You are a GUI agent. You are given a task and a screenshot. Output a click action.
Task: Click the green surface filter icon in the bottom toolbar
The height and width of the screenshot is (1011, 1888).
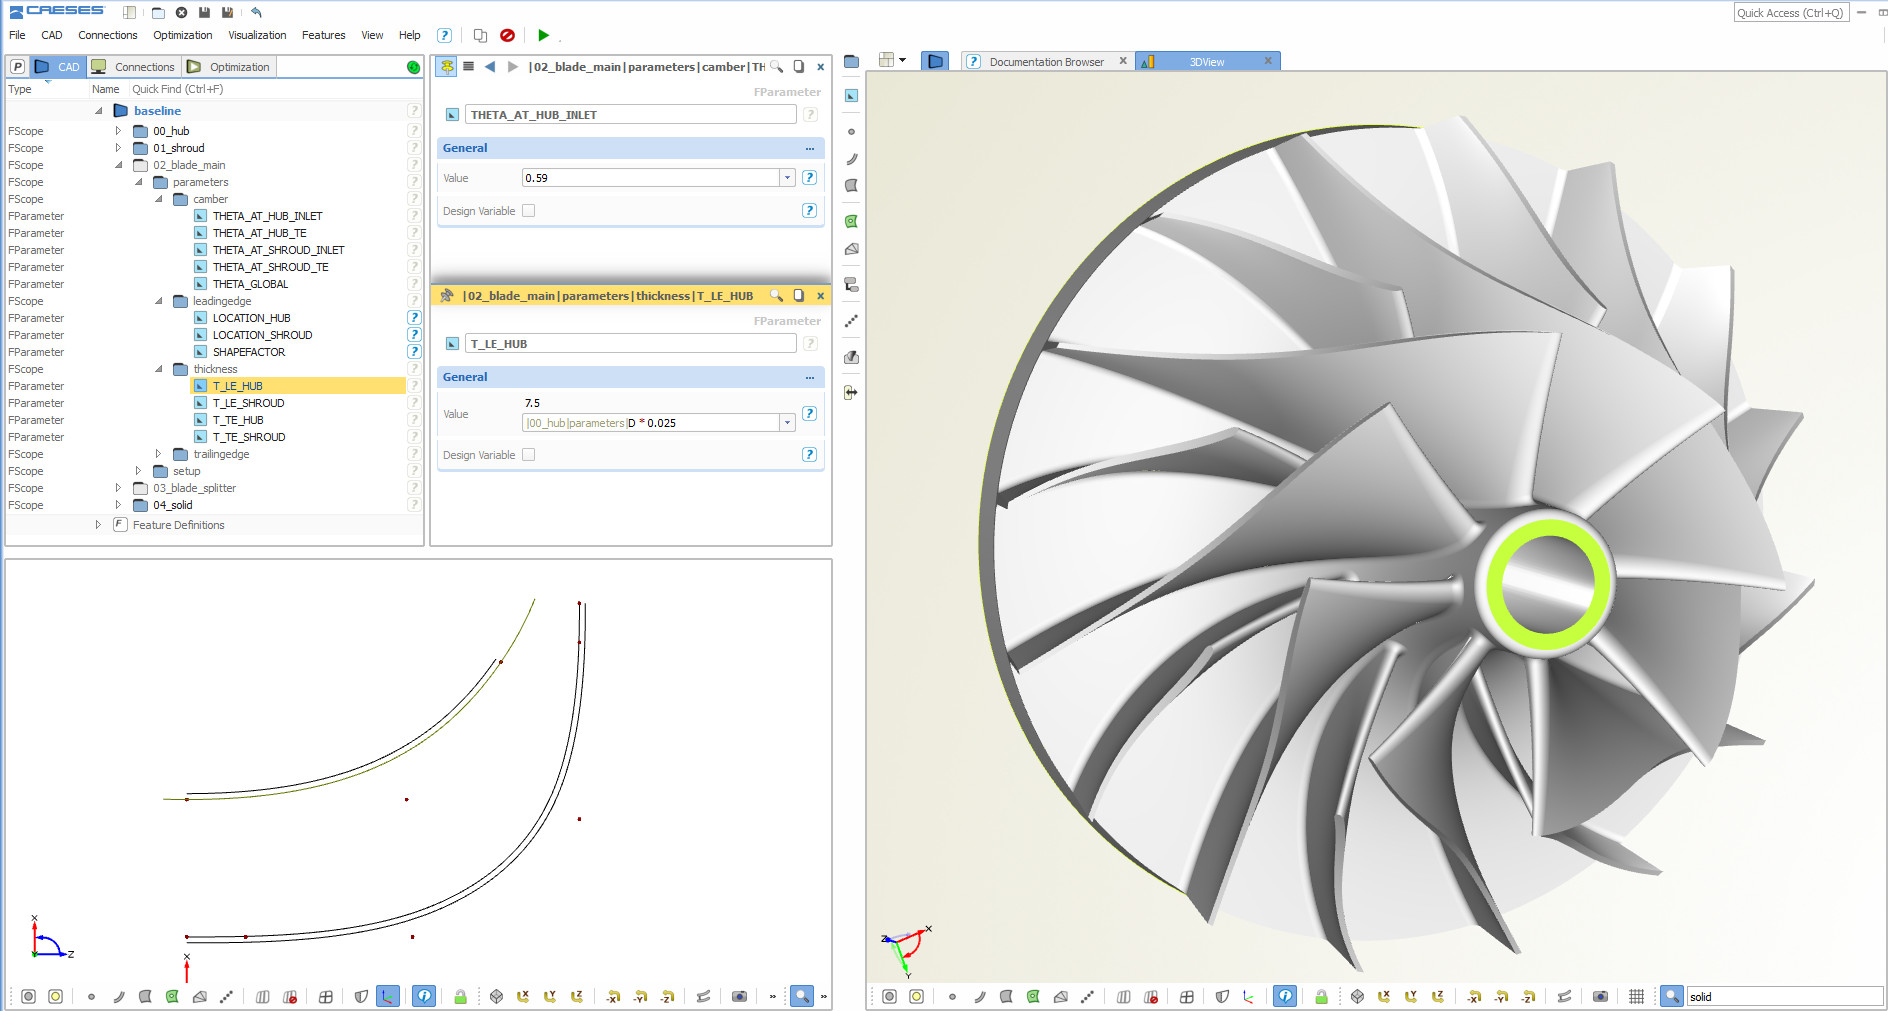(x=1033, y=997)
